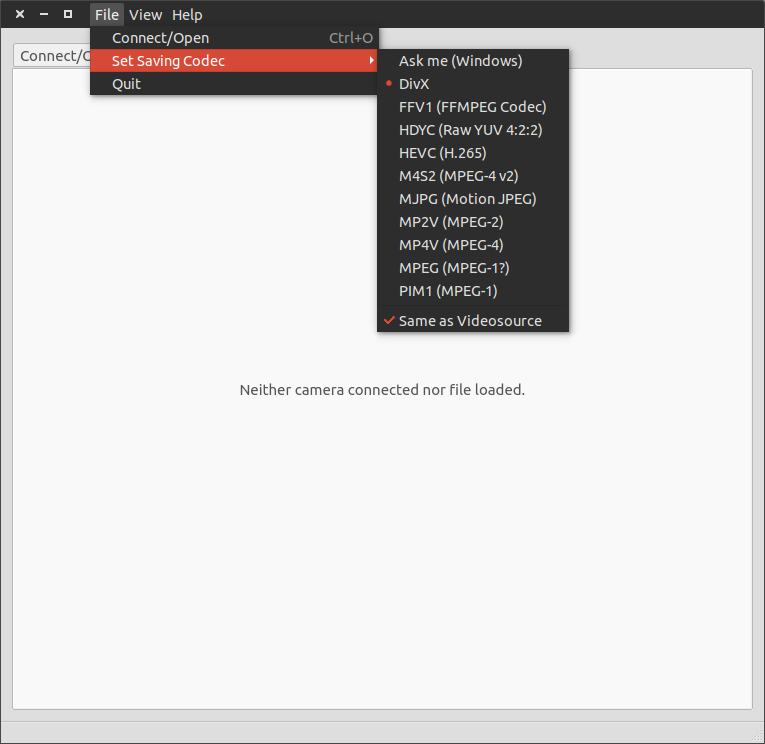Select HDYC (Raw YUV 4:2:2) codec
Image resolution: width=765 pixels, height=744 pixels.
tap(473, 130)
